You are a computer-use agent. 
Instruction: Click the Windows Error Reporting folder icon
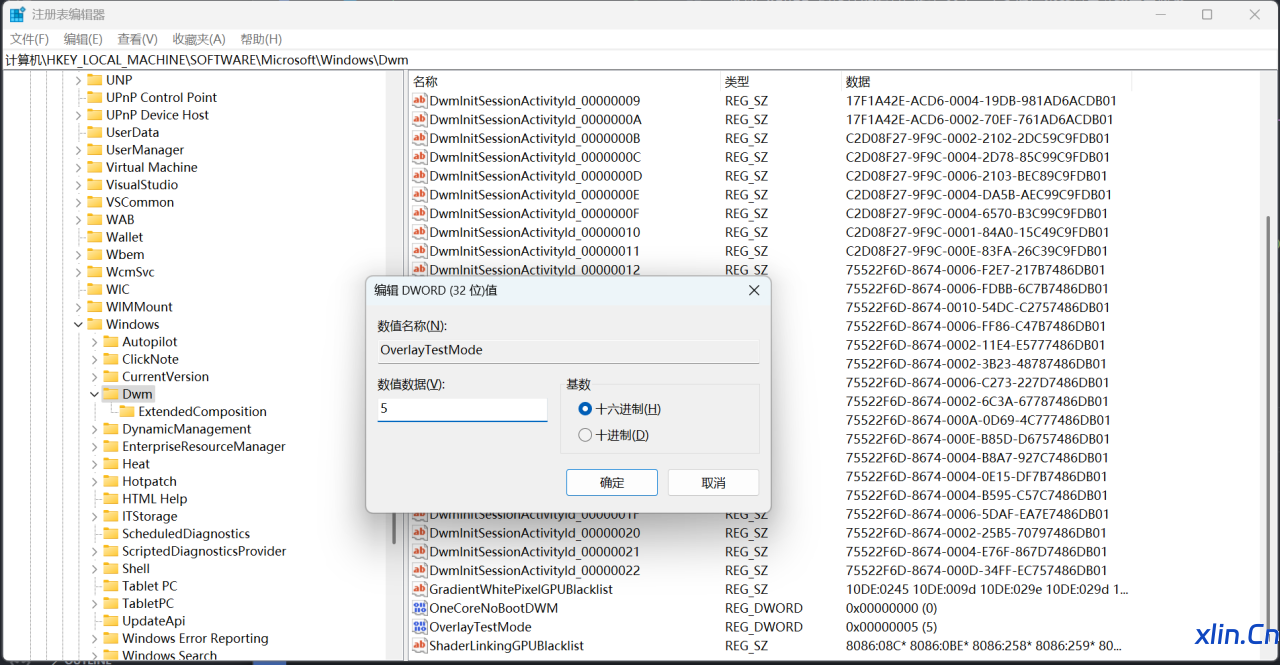[x=111, y=638]
